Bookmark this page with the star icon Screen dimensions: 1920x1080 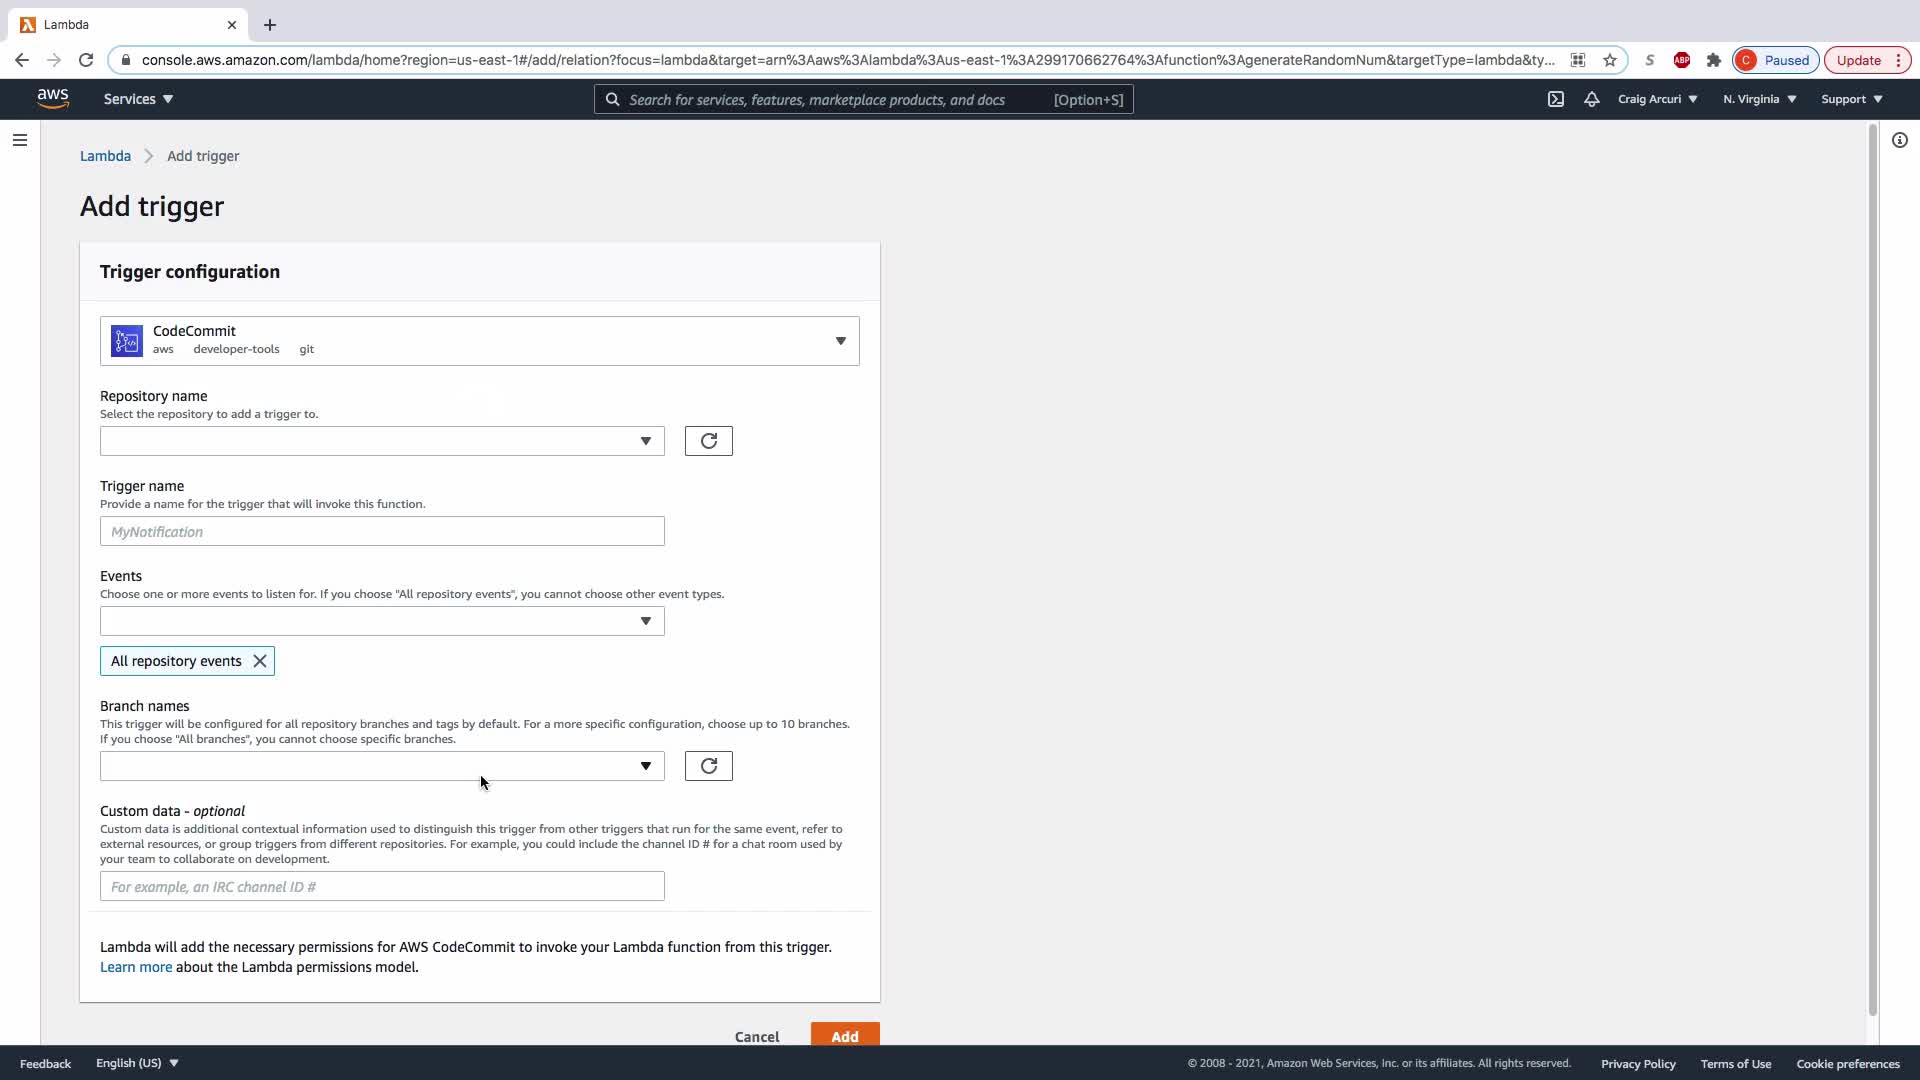pyautogui.click(x=1610, y=60)
